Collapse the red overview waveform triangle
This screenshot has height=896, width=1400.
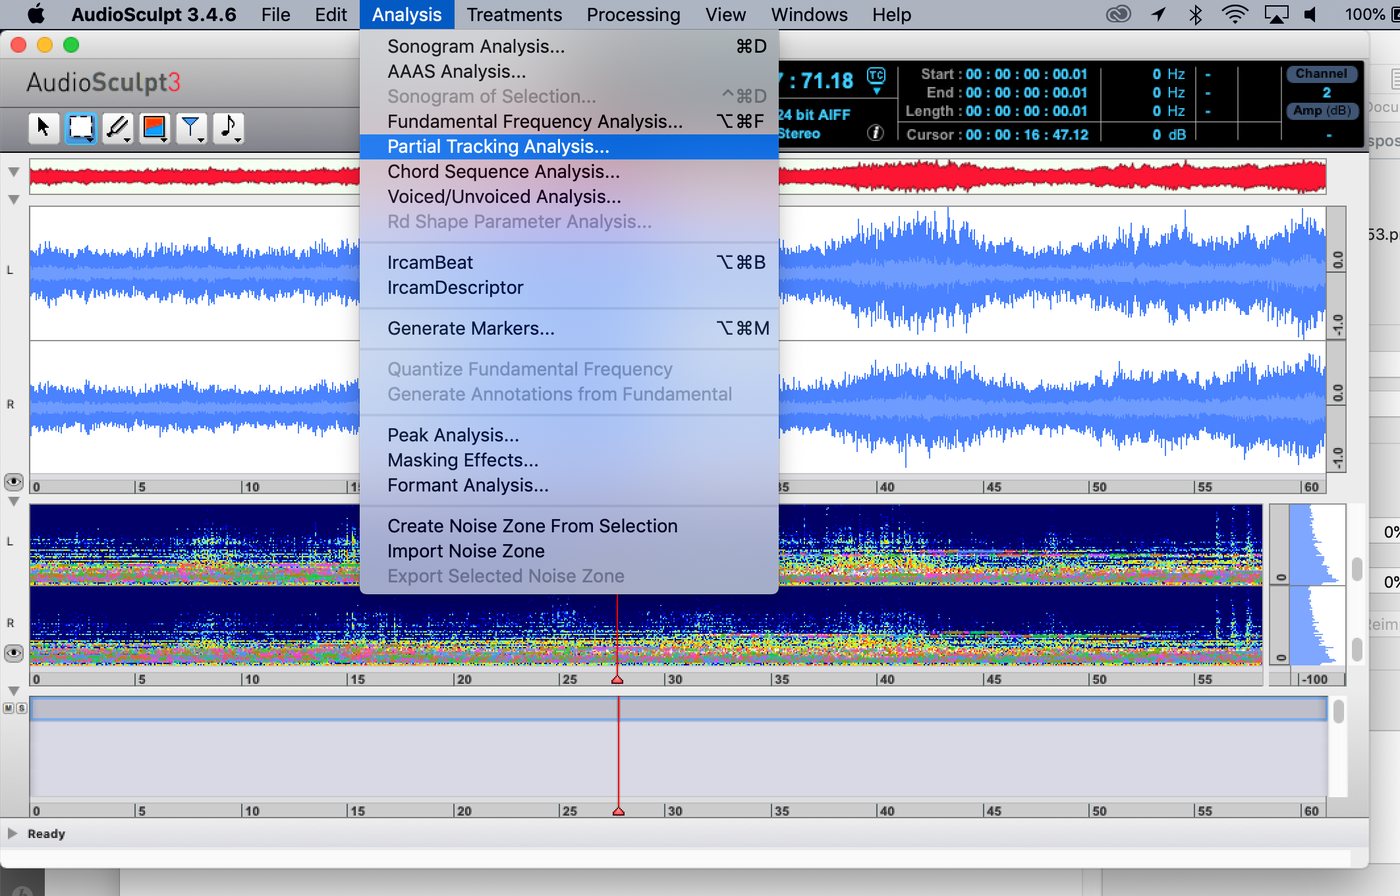tap(13, 172)
